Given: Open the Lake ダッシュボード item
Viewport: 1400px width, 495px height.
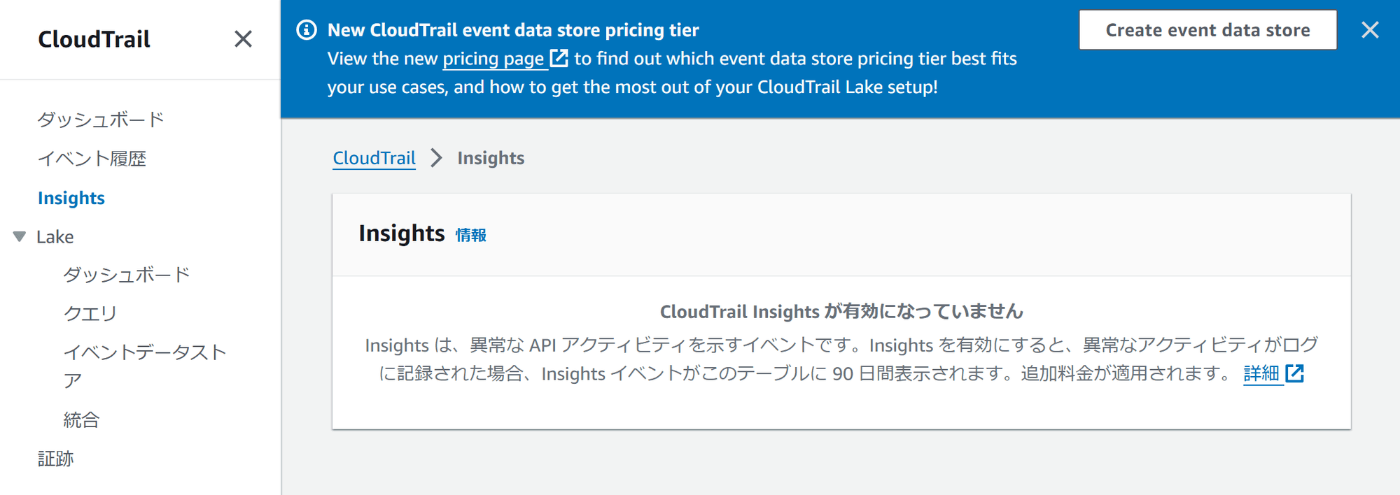Looking at the screenshot, I should [x=127, y=274].
